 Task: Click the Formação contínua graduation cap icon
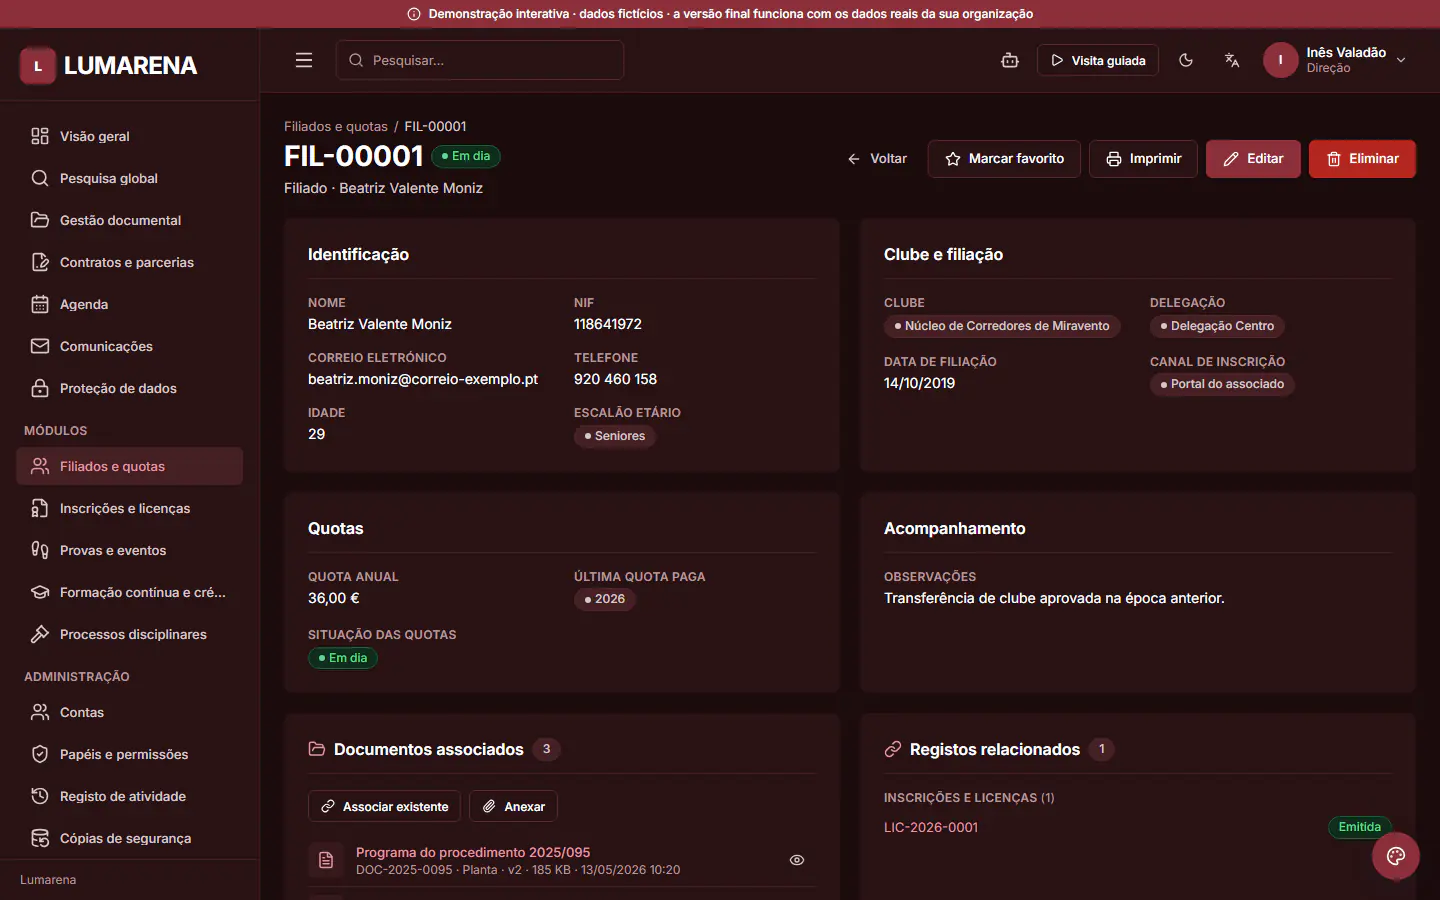tap(40, 592)
